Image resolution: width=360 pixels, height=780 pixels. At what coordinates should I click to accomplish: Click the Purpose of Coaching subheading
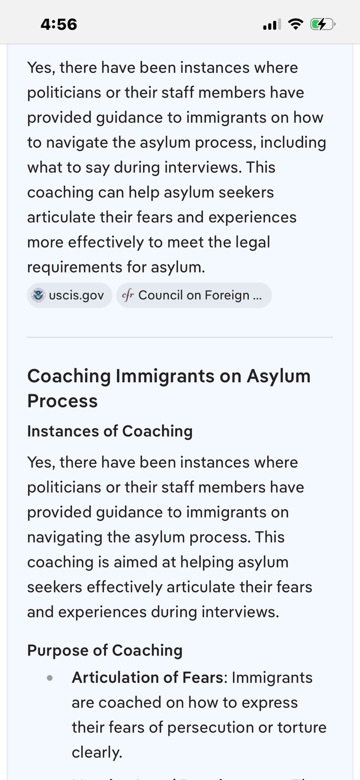pyautogui.click(x=105, y=650)
